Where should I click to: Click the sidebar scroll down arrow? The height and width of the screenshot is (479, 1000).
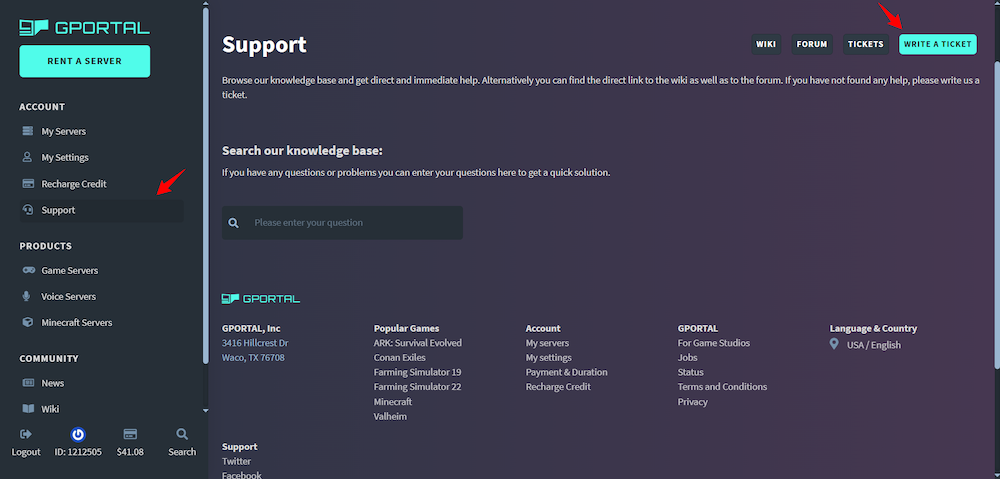[205, 411]
